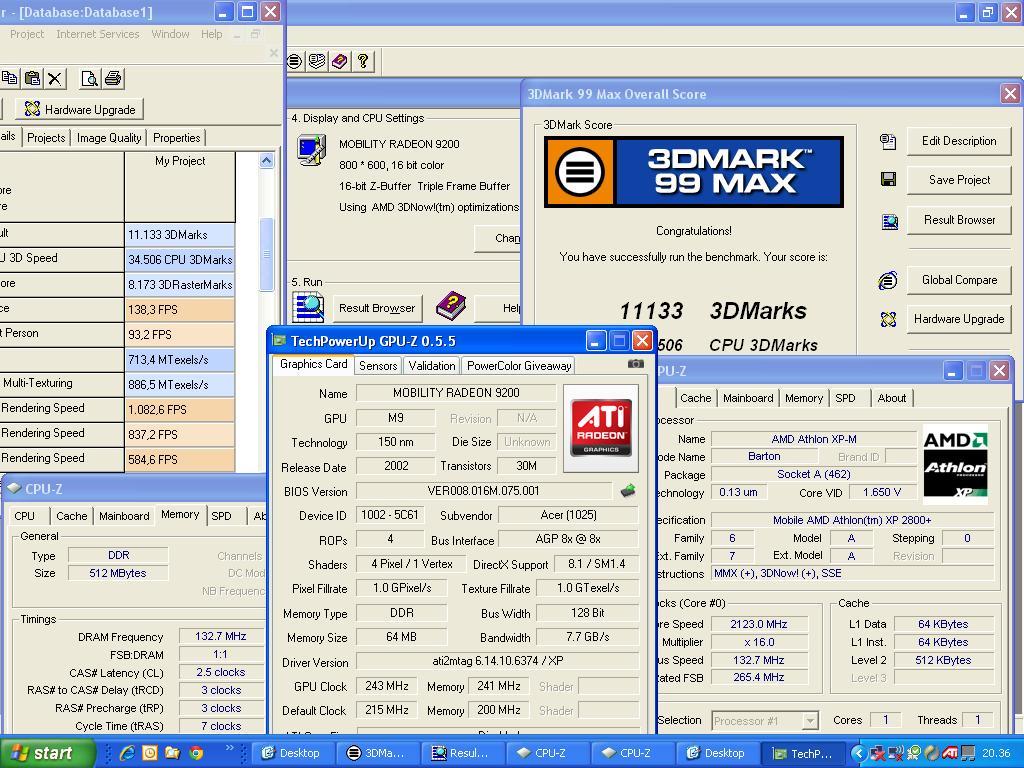Click the GPU-Z Name field MOBILITY RADEON 9200

[456, 392]
